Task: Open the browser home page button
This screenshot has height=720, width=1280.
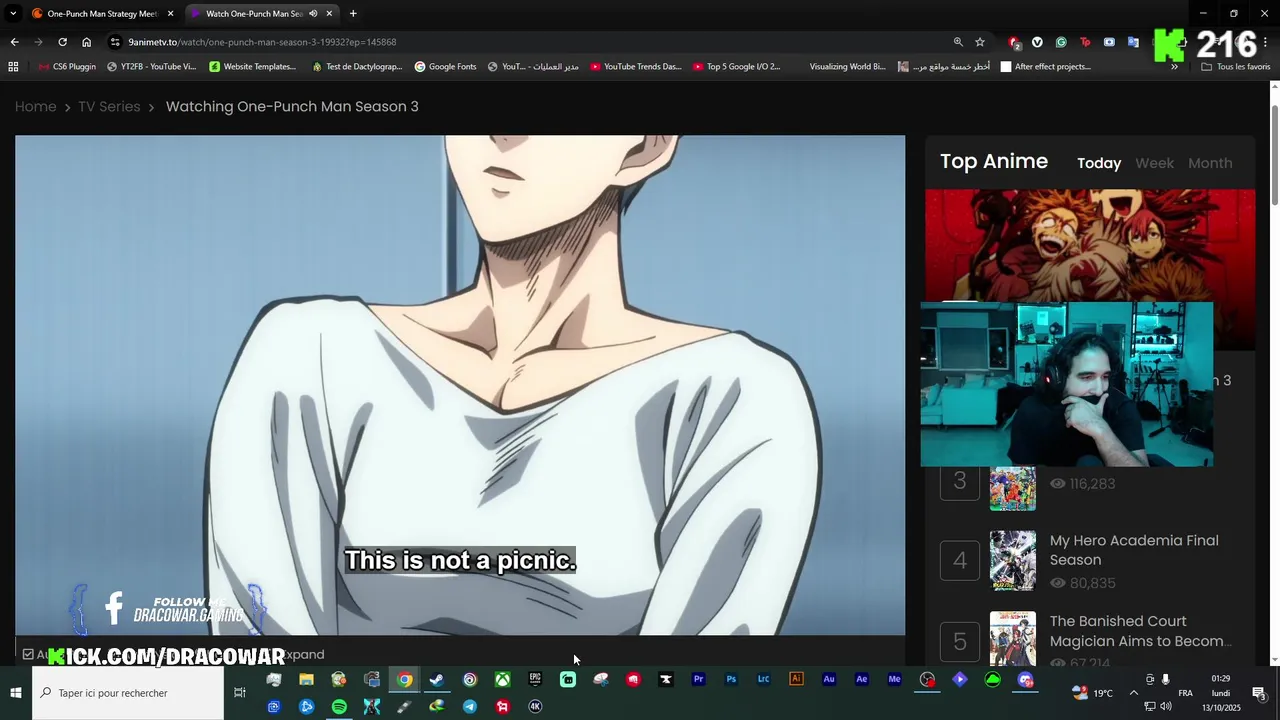Action: click(x=86, y=42)
